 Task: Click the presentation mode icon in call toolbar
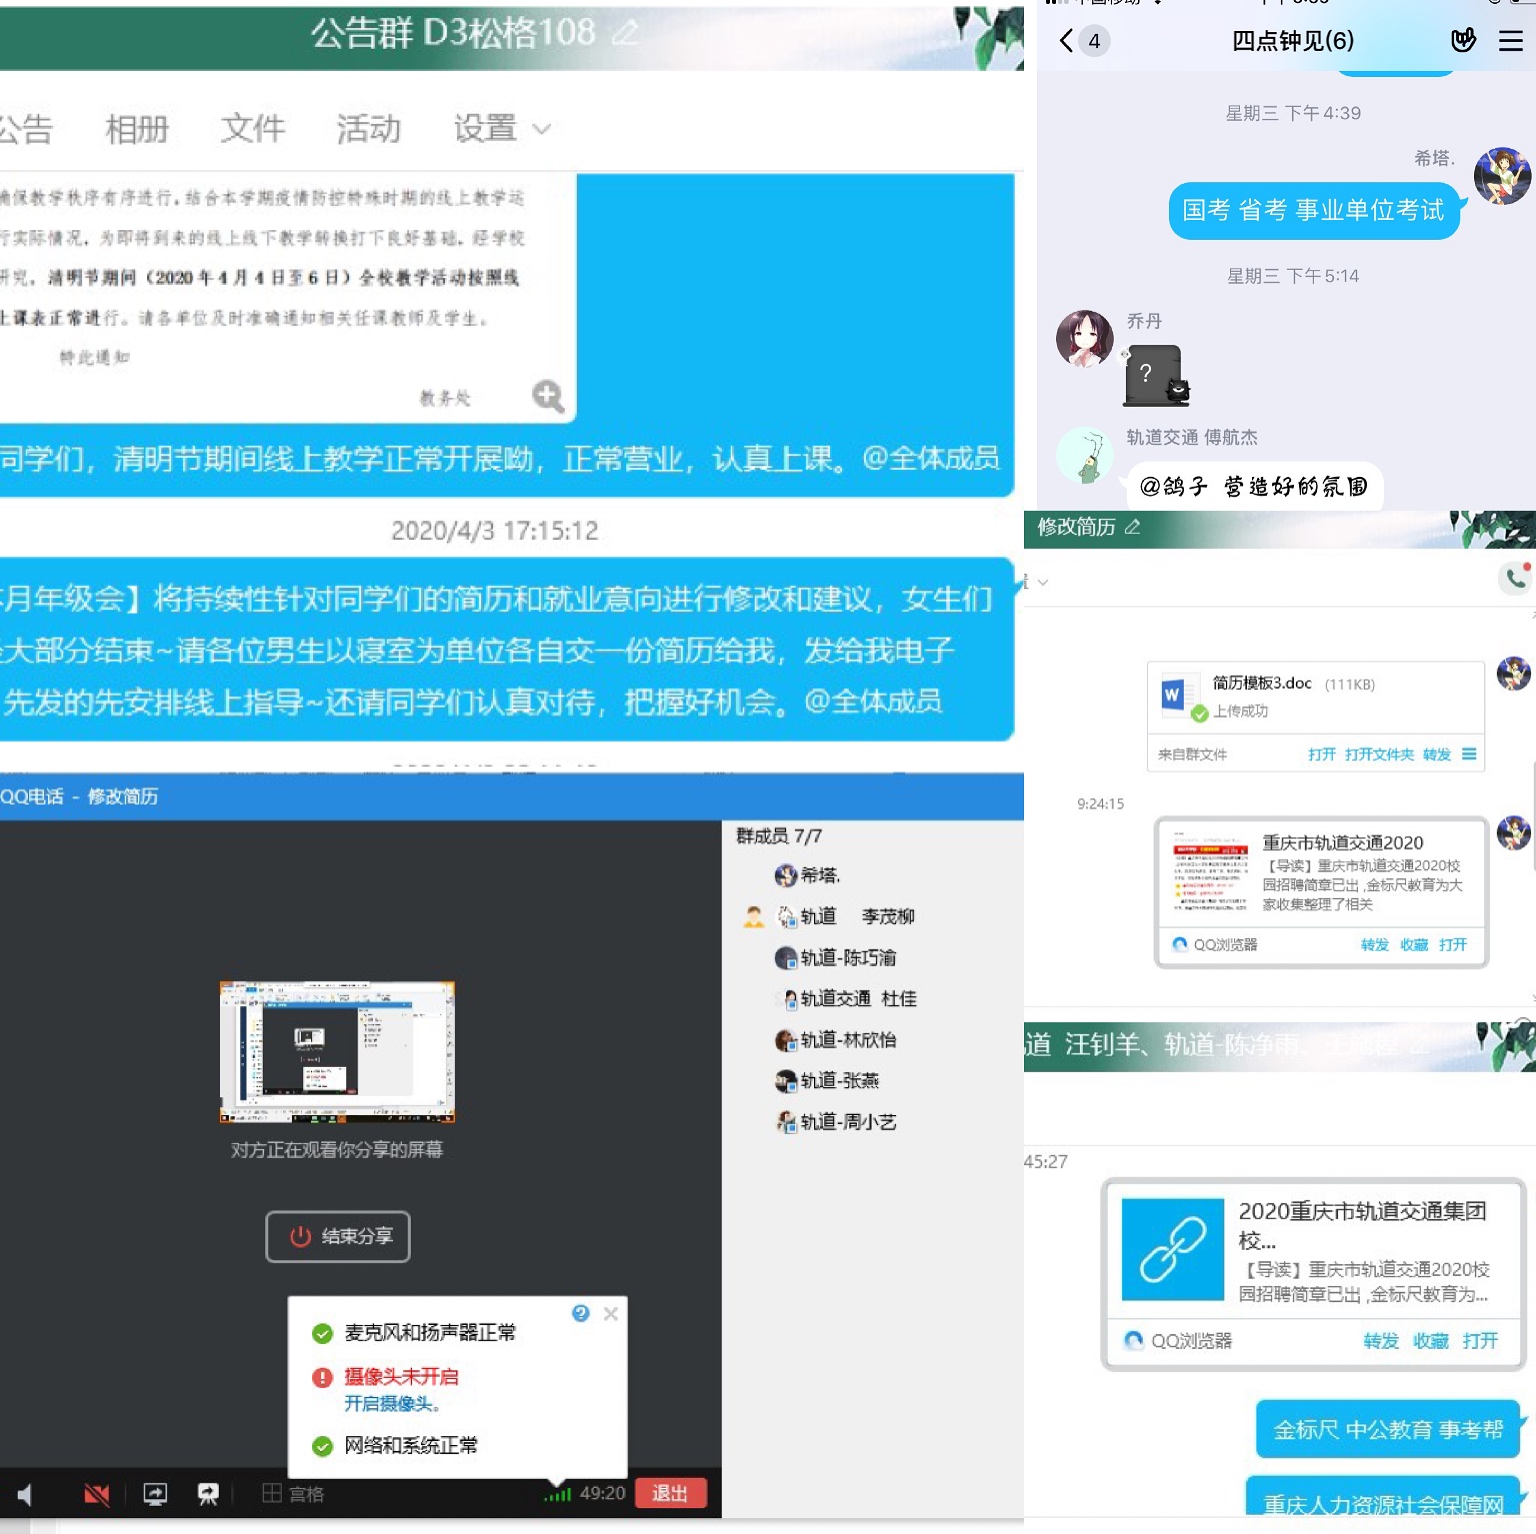point(208,1494)
